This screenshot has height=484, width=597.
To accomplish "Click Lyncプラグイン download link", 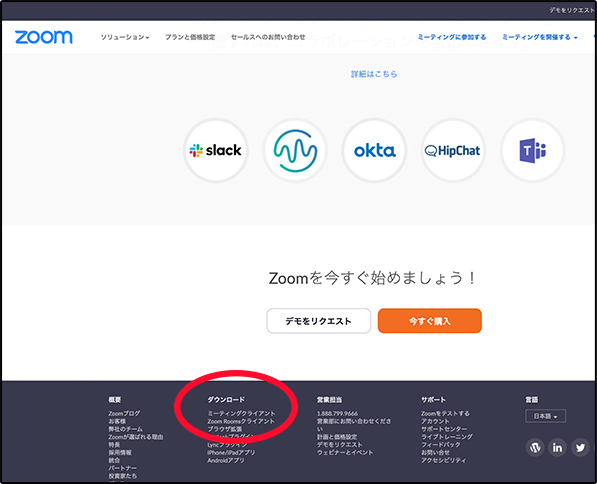I will coord(227,445).
